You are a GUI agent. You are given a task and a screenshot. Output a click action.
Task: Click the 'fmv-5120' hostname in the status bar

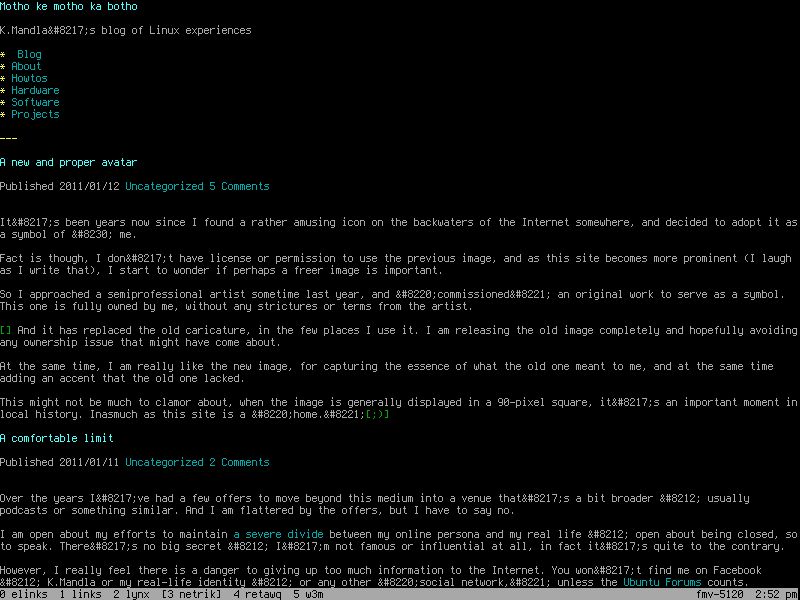tap(719, 594)
